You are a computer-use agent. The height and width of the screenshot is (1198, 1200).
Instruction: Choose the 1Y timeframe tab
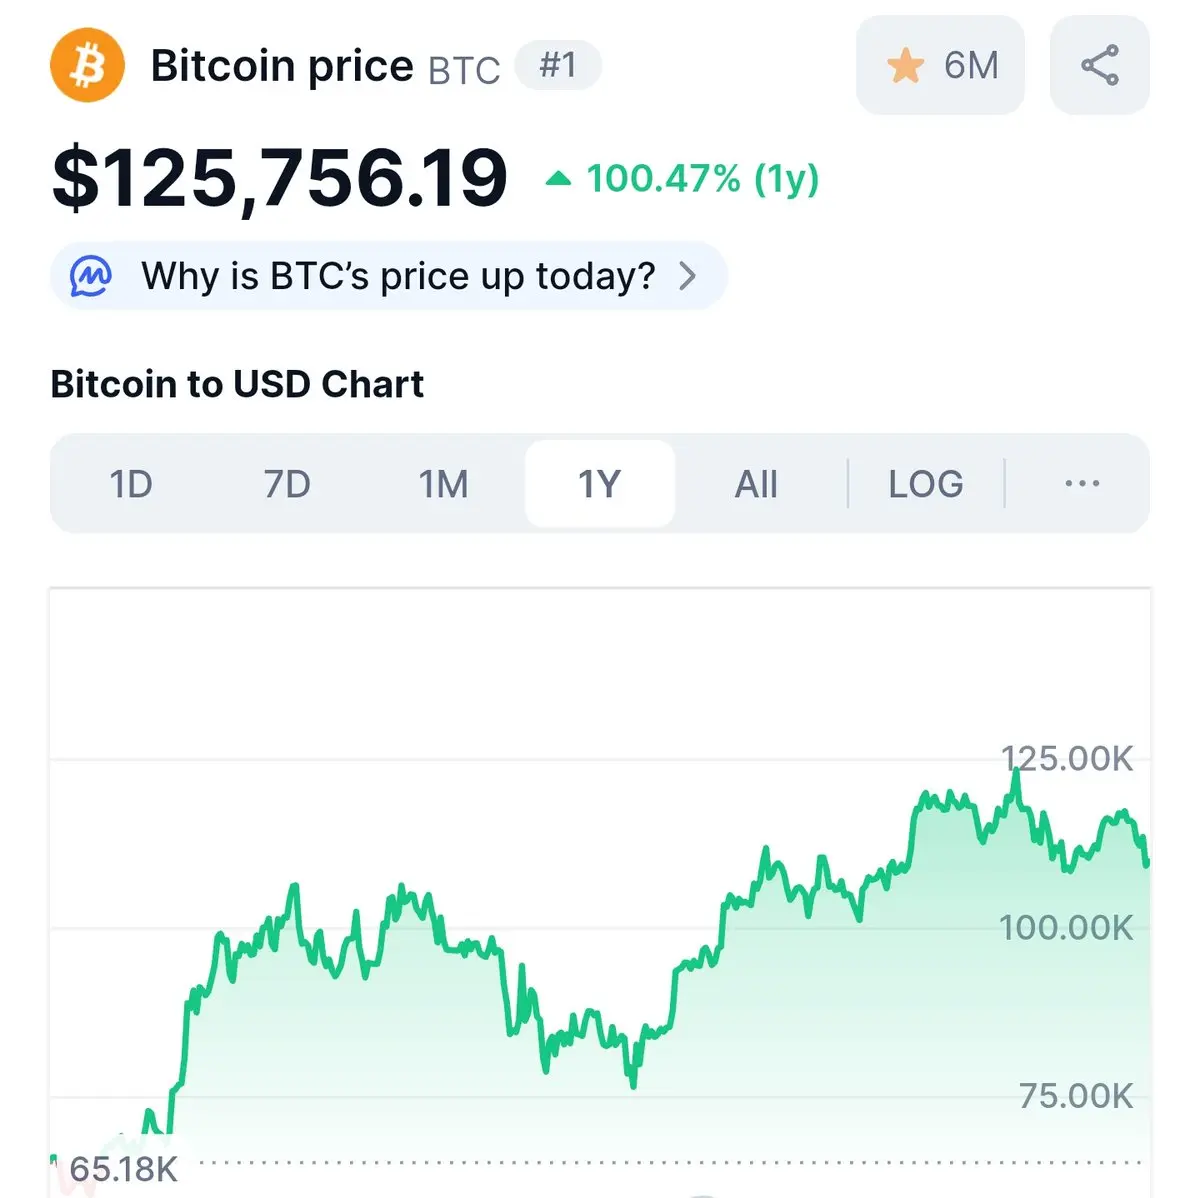600,484
